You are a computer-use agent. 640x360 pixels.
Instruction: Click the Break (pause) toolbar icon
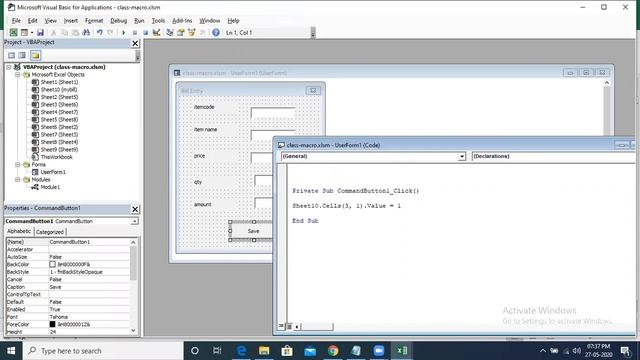click(x=135, y=32)
